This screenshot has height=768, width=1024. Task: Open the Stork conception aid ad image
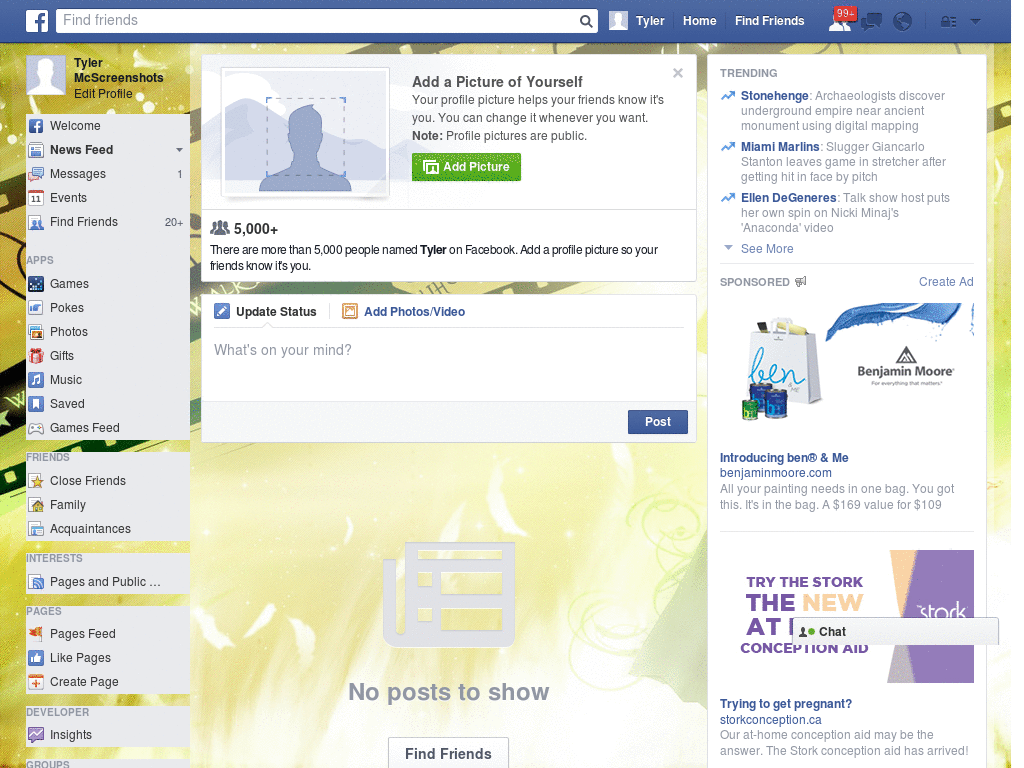click(846, 616)
